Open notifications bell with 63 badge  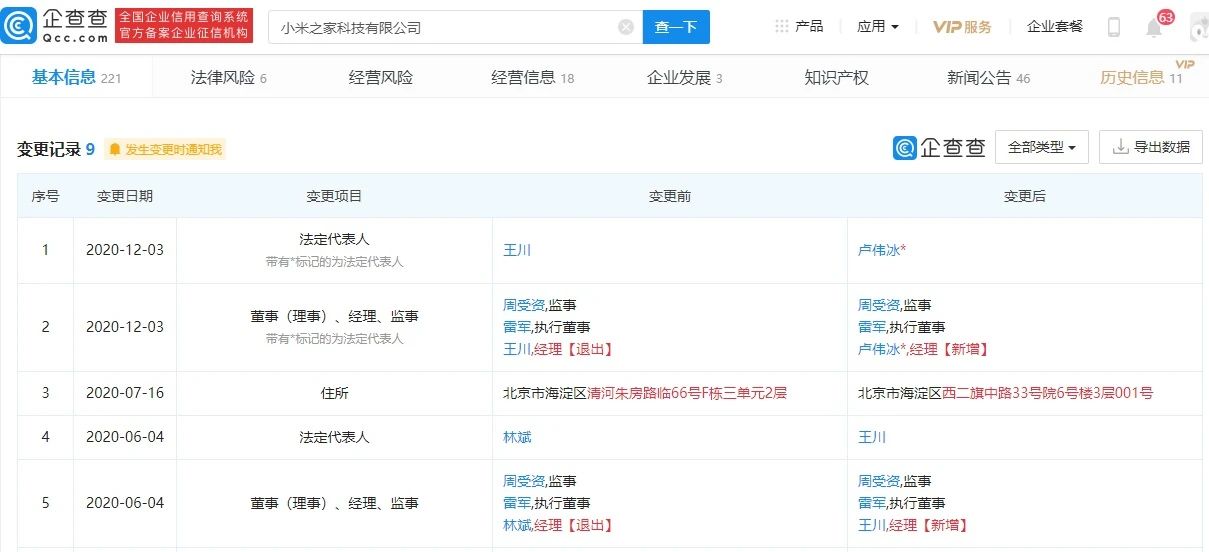pyautogui.click(x=1154, y=27)
